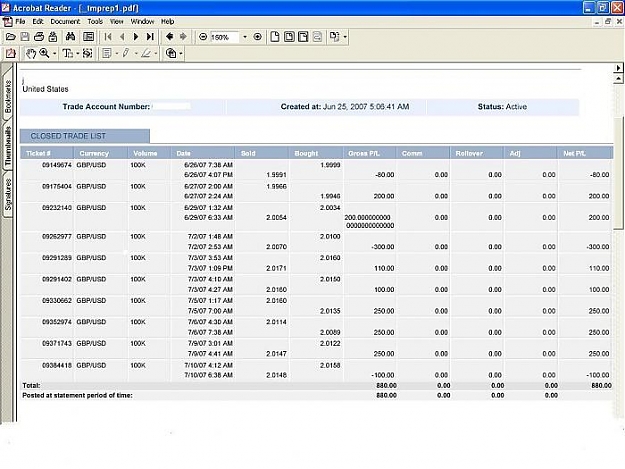Screen dimensions: 625x469
Task: Click the CLOSED TRADE LIST heading
Action: (x=68, y=136)
